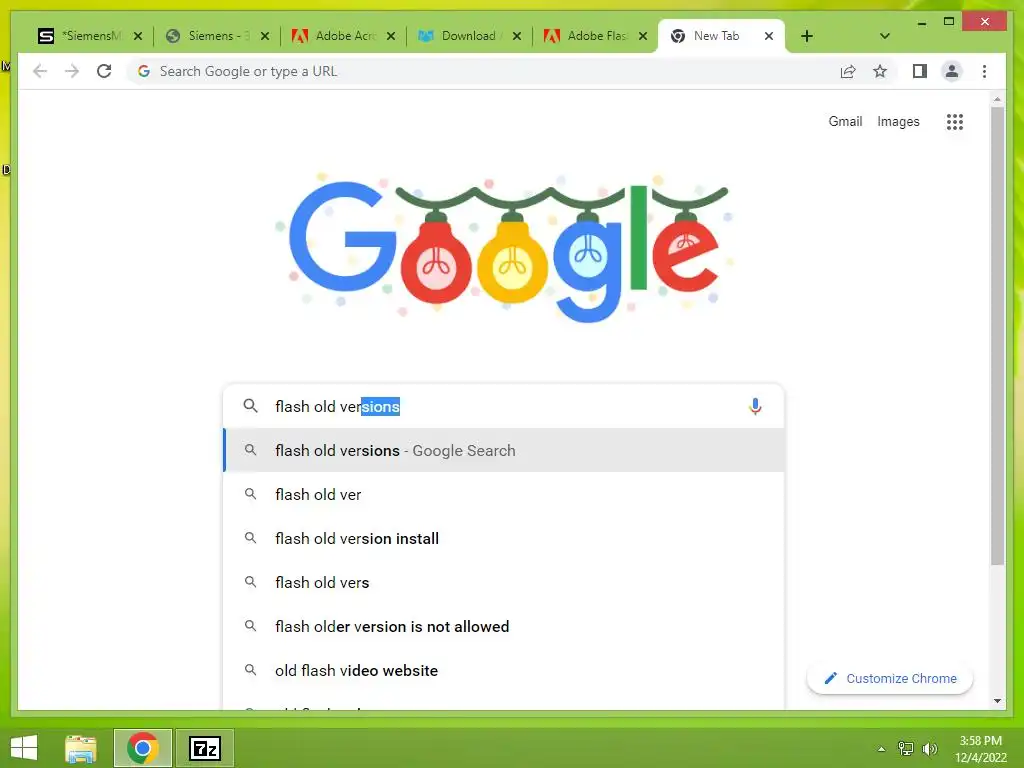Screen dimensions: 1024x768
Task: Close the Adobe Acro tab
Action: (391, 36)
